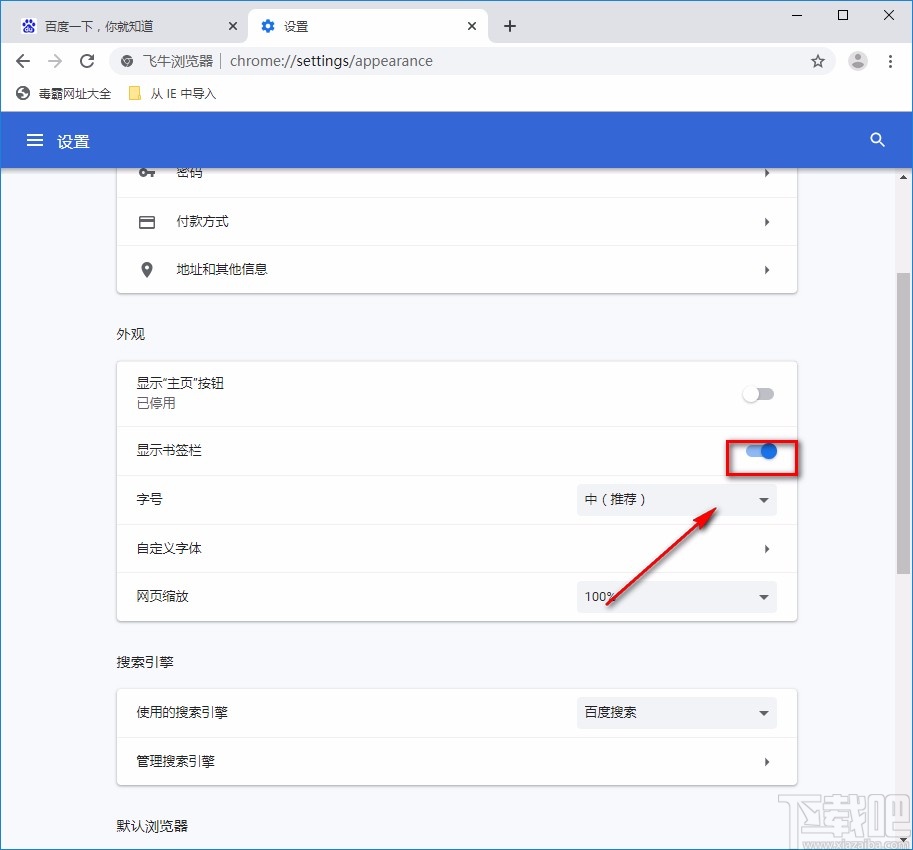Open the settings hamburger menu

[33, 140]
